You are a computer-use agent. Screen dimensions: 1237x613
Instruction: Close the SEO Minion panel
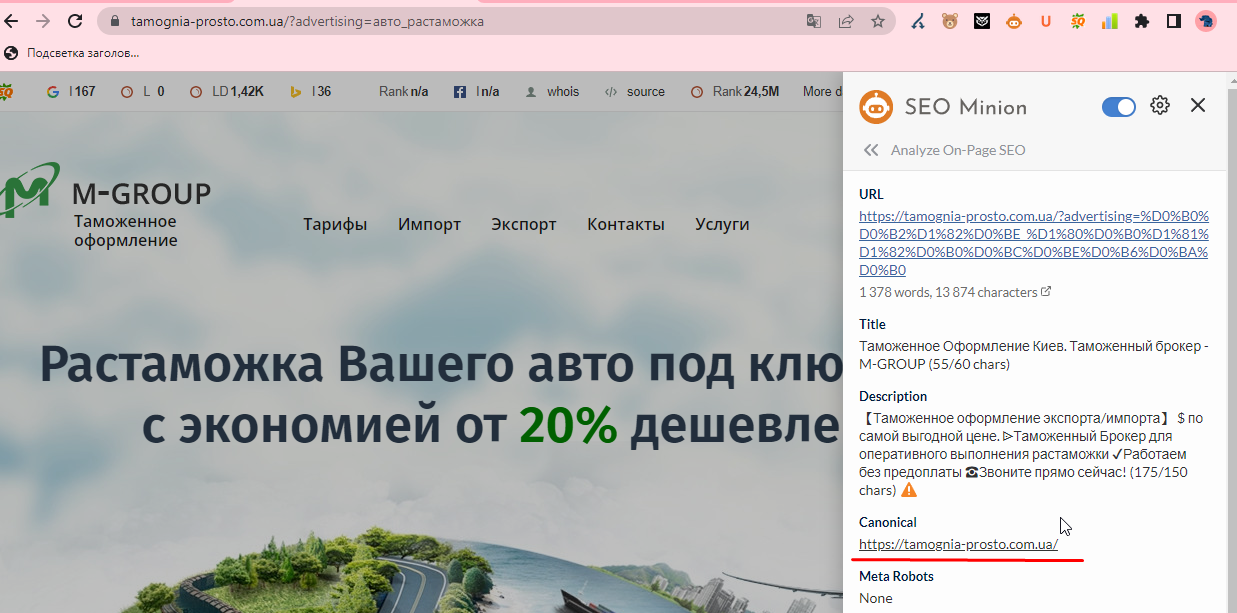(x=1198, y=105)
